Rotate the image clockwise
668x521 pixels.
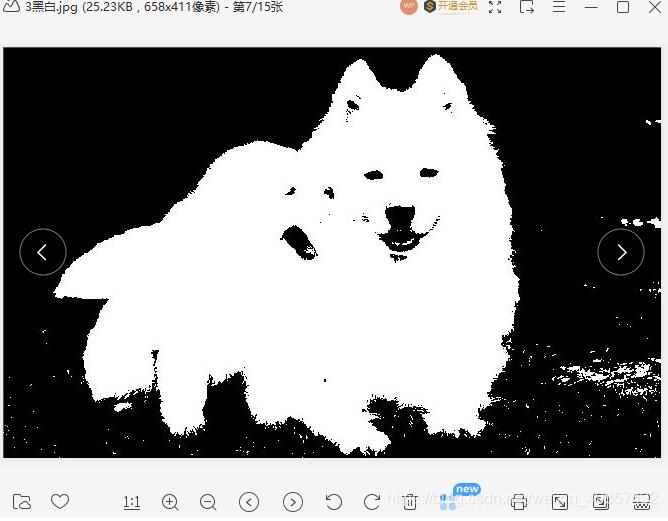[371, 502]
